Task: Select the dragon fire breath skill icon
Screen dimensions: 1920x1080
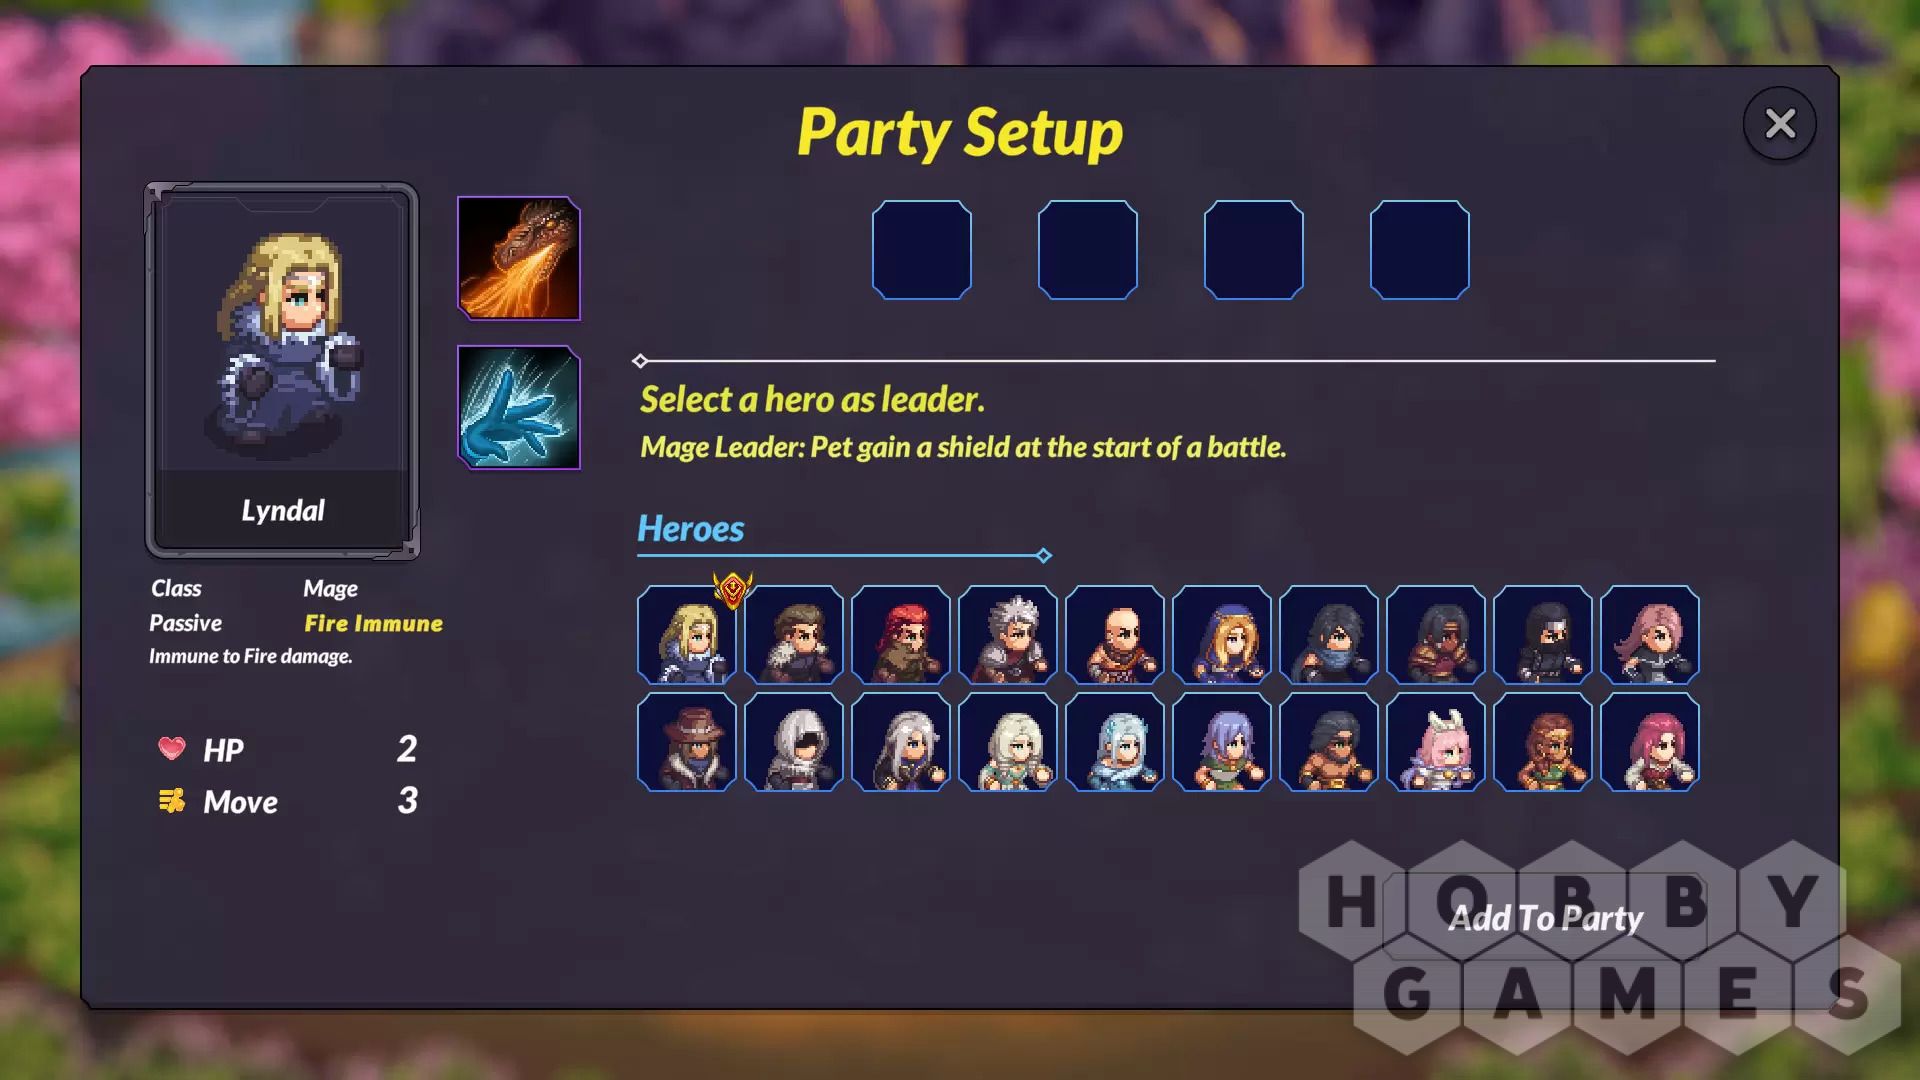Action: pyautogui.click(x=519, y=258)
